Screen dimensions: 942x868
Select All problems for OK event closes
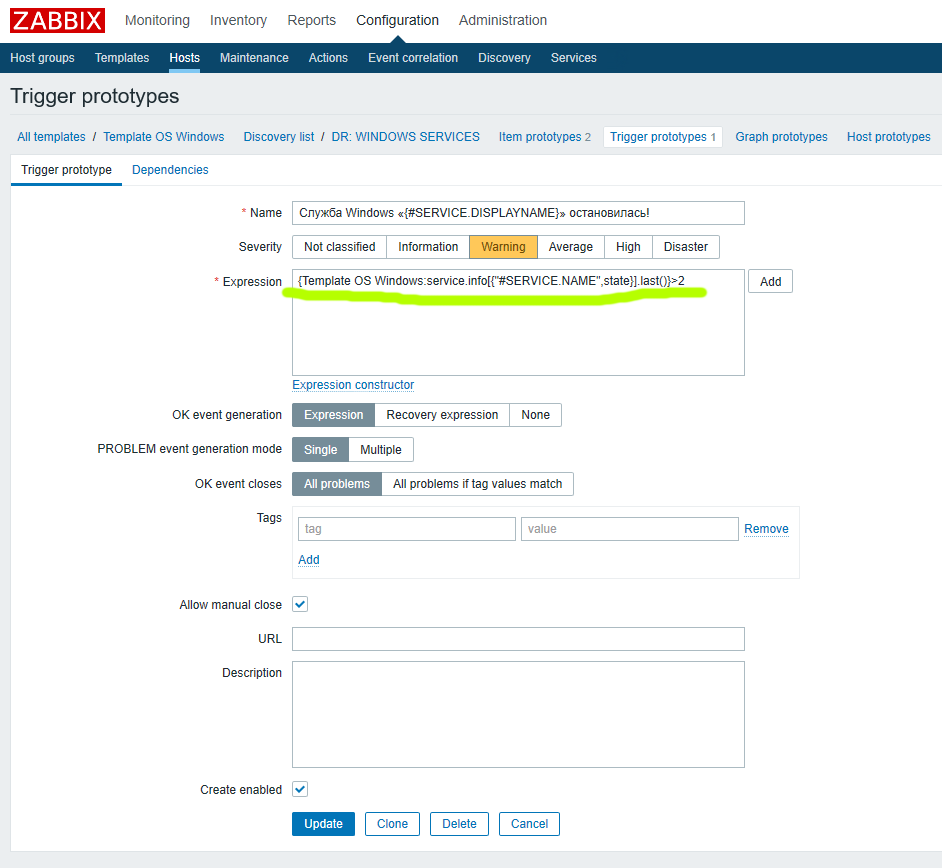pos(337,484)
